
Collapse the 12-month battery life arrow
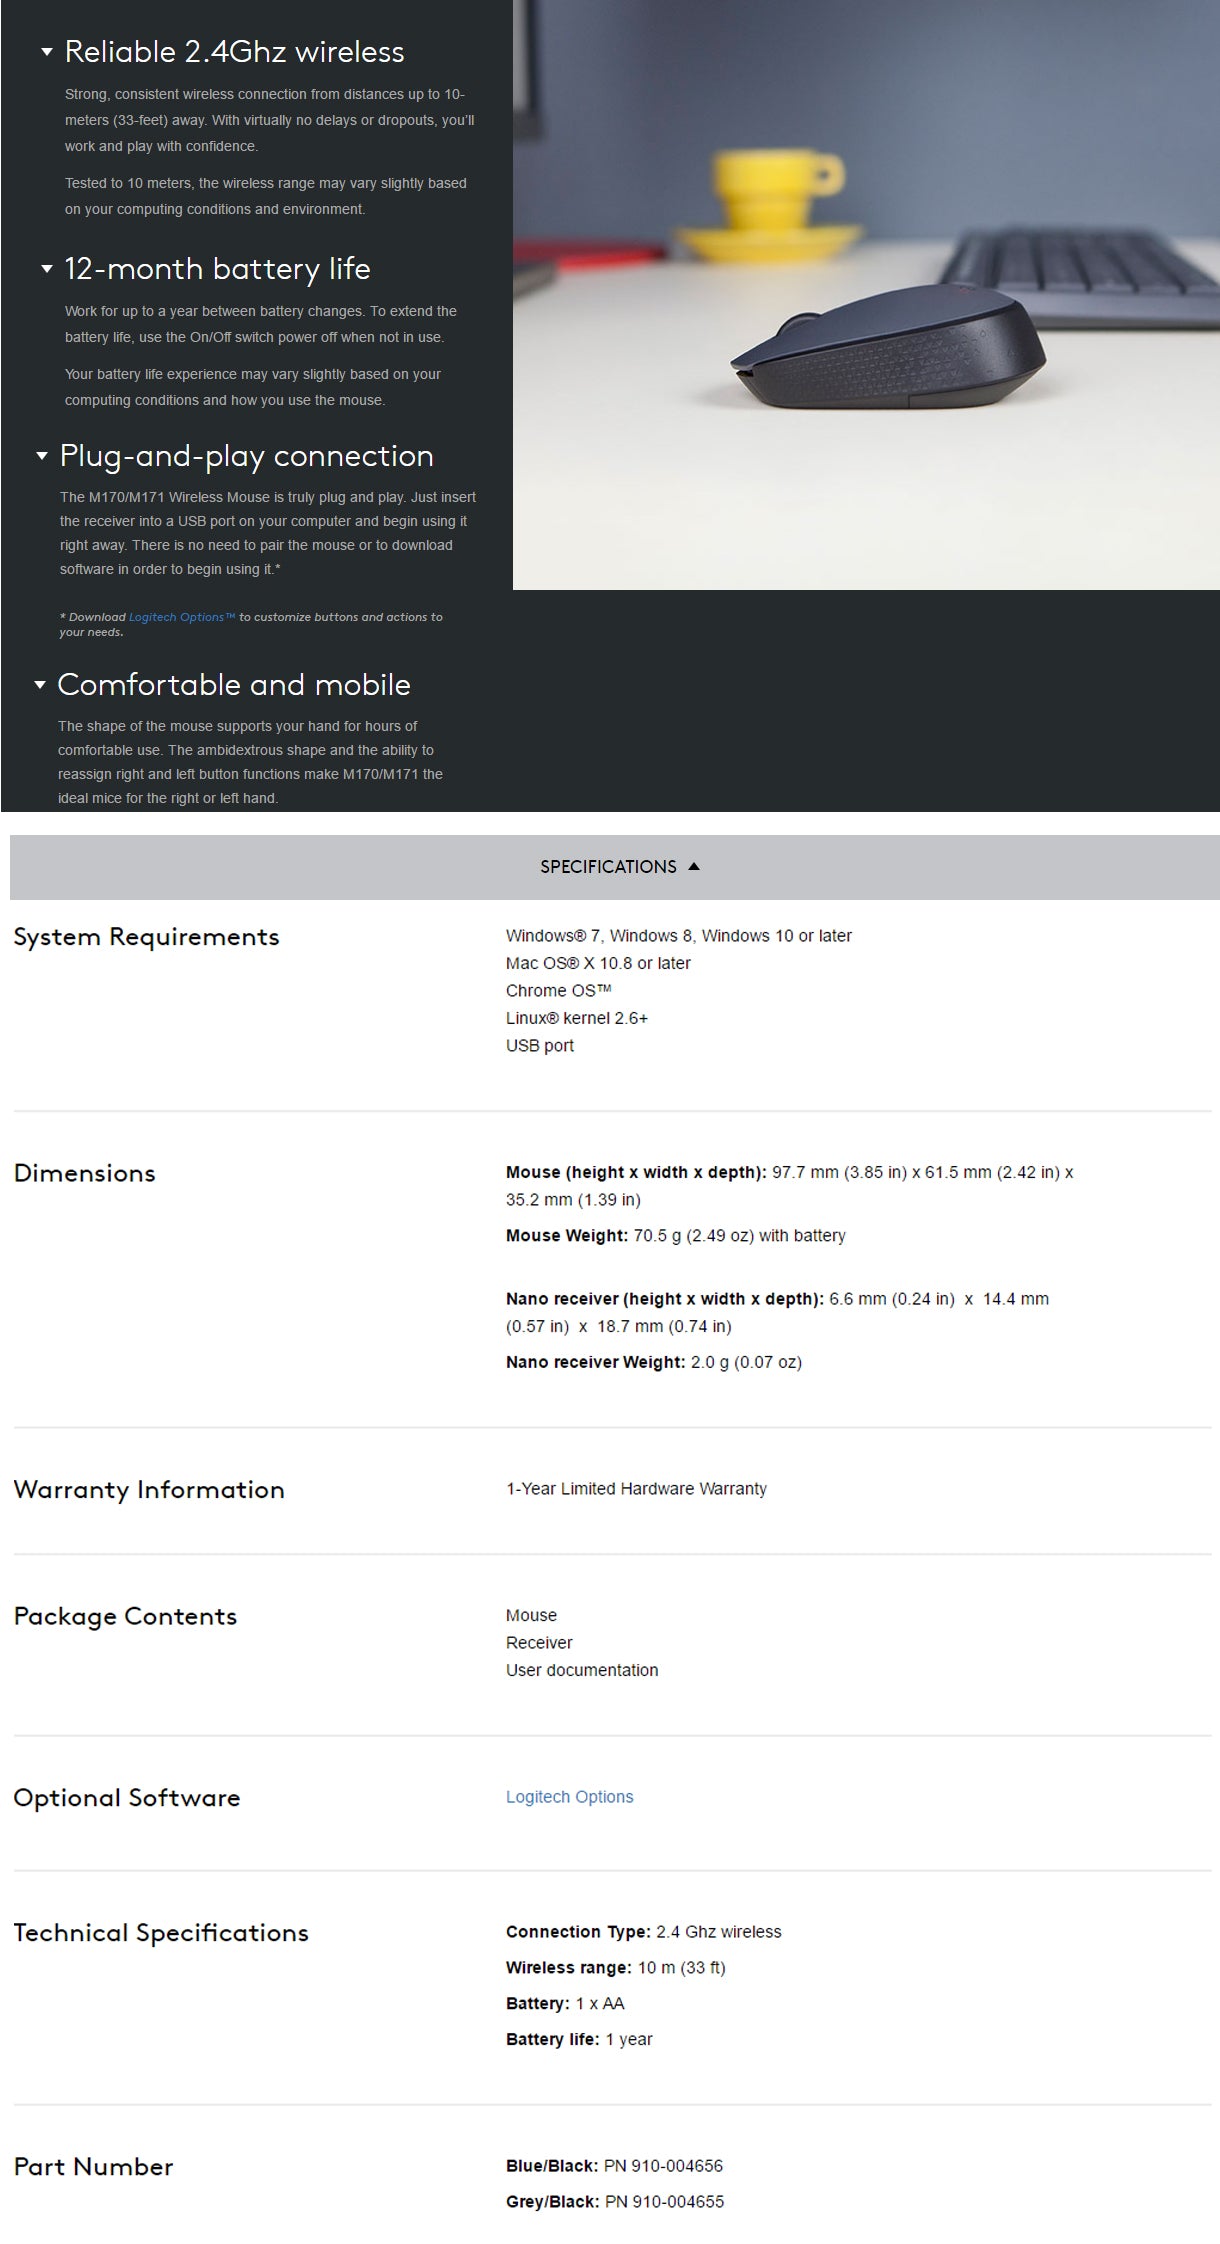click(x=46, y=269)
